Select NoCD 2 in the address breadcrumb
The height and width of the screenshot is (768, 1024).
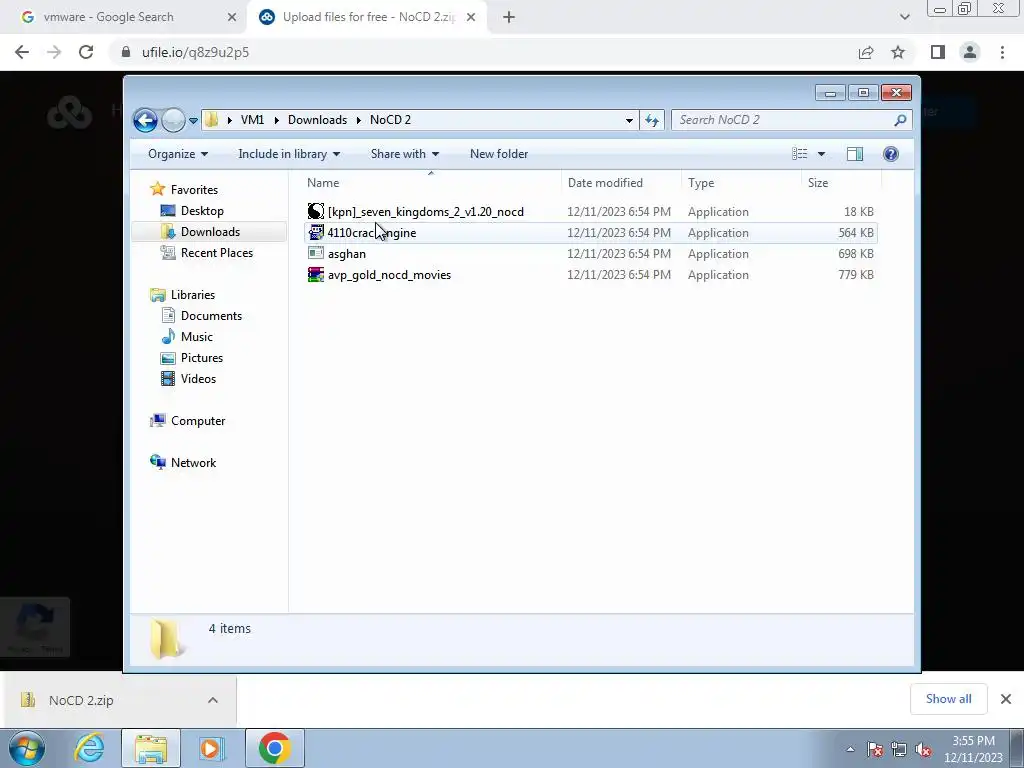point(390,120)
